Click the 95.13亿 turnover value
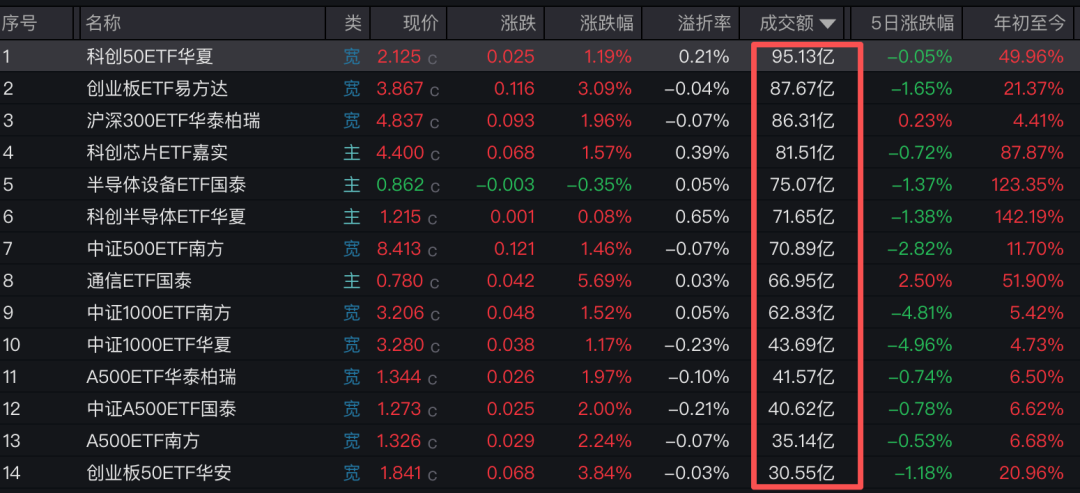1080x493 pixels. [x=803, y=56]
